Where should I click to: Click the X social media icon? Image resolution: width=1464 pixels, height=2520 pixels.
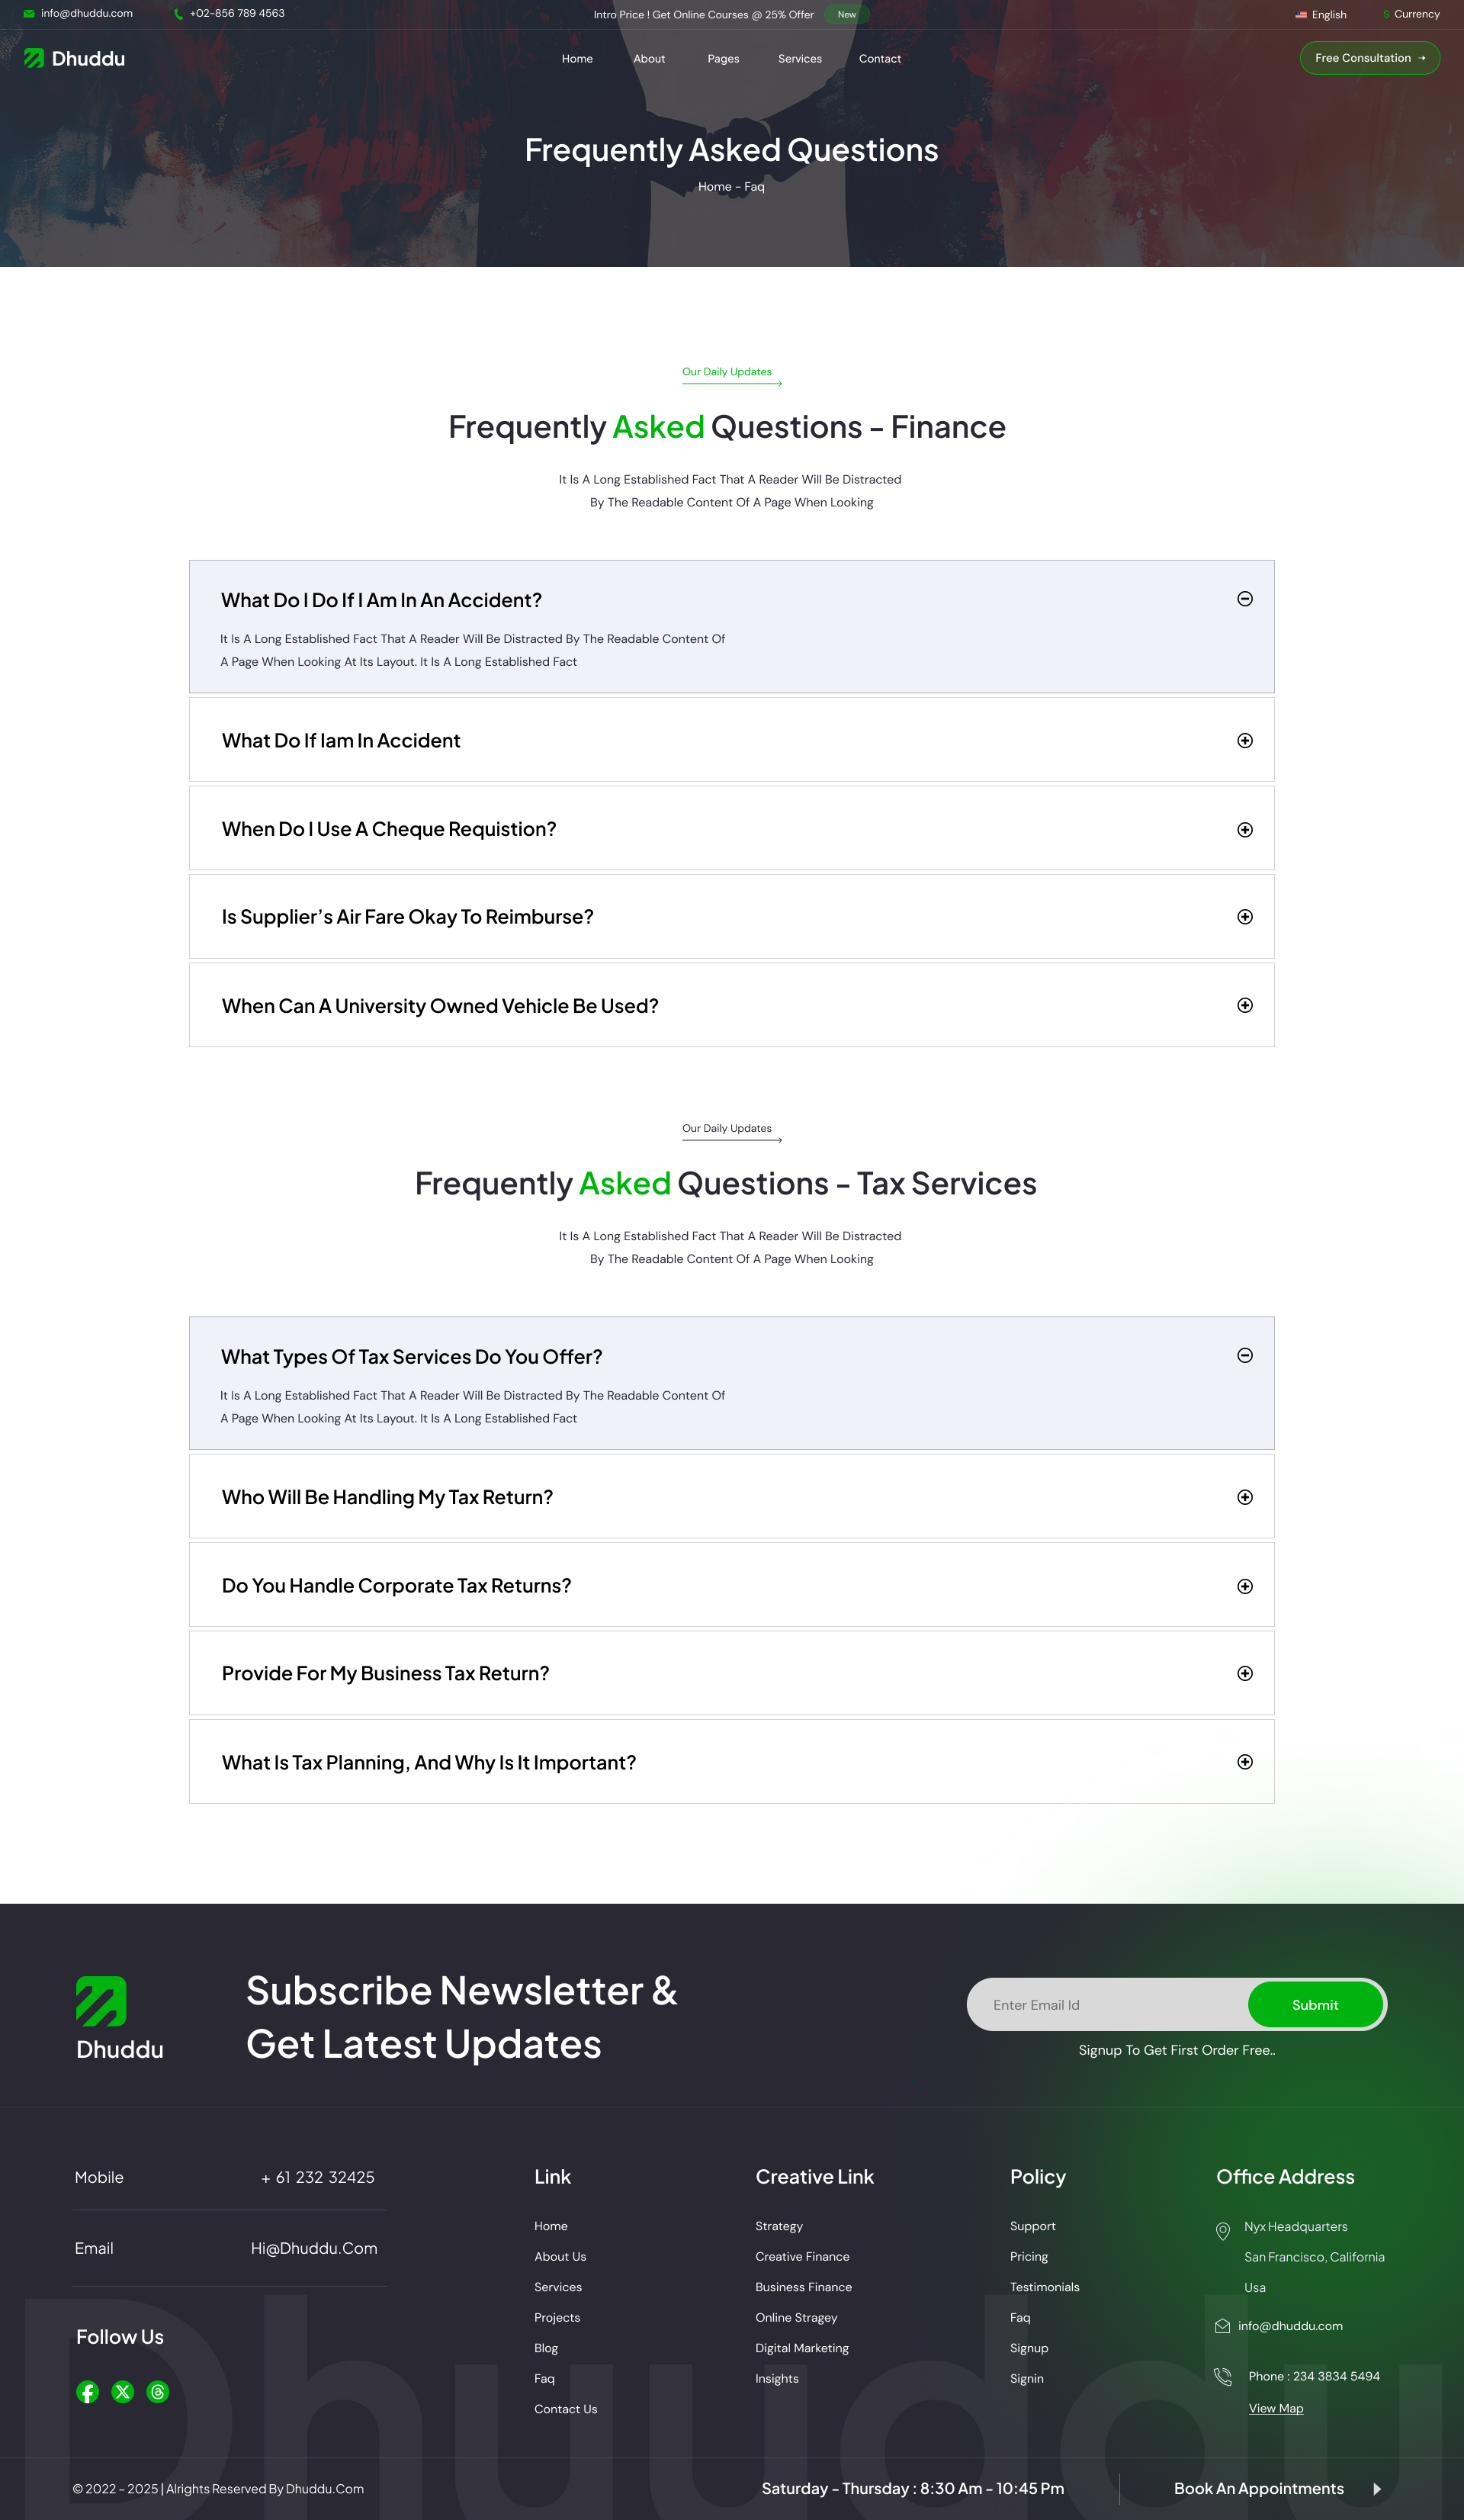[x=123, y=2392]
